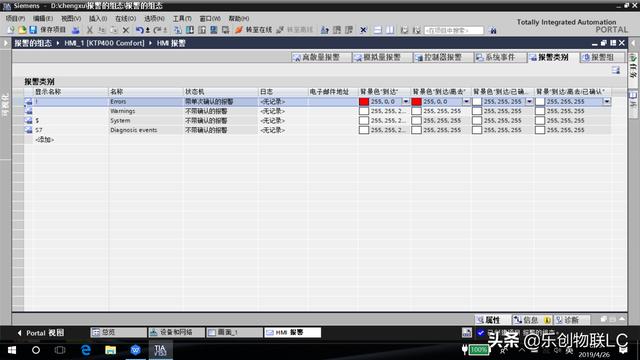
Task: Expand the right-side task card arrow
Action: tap(633, 43)
